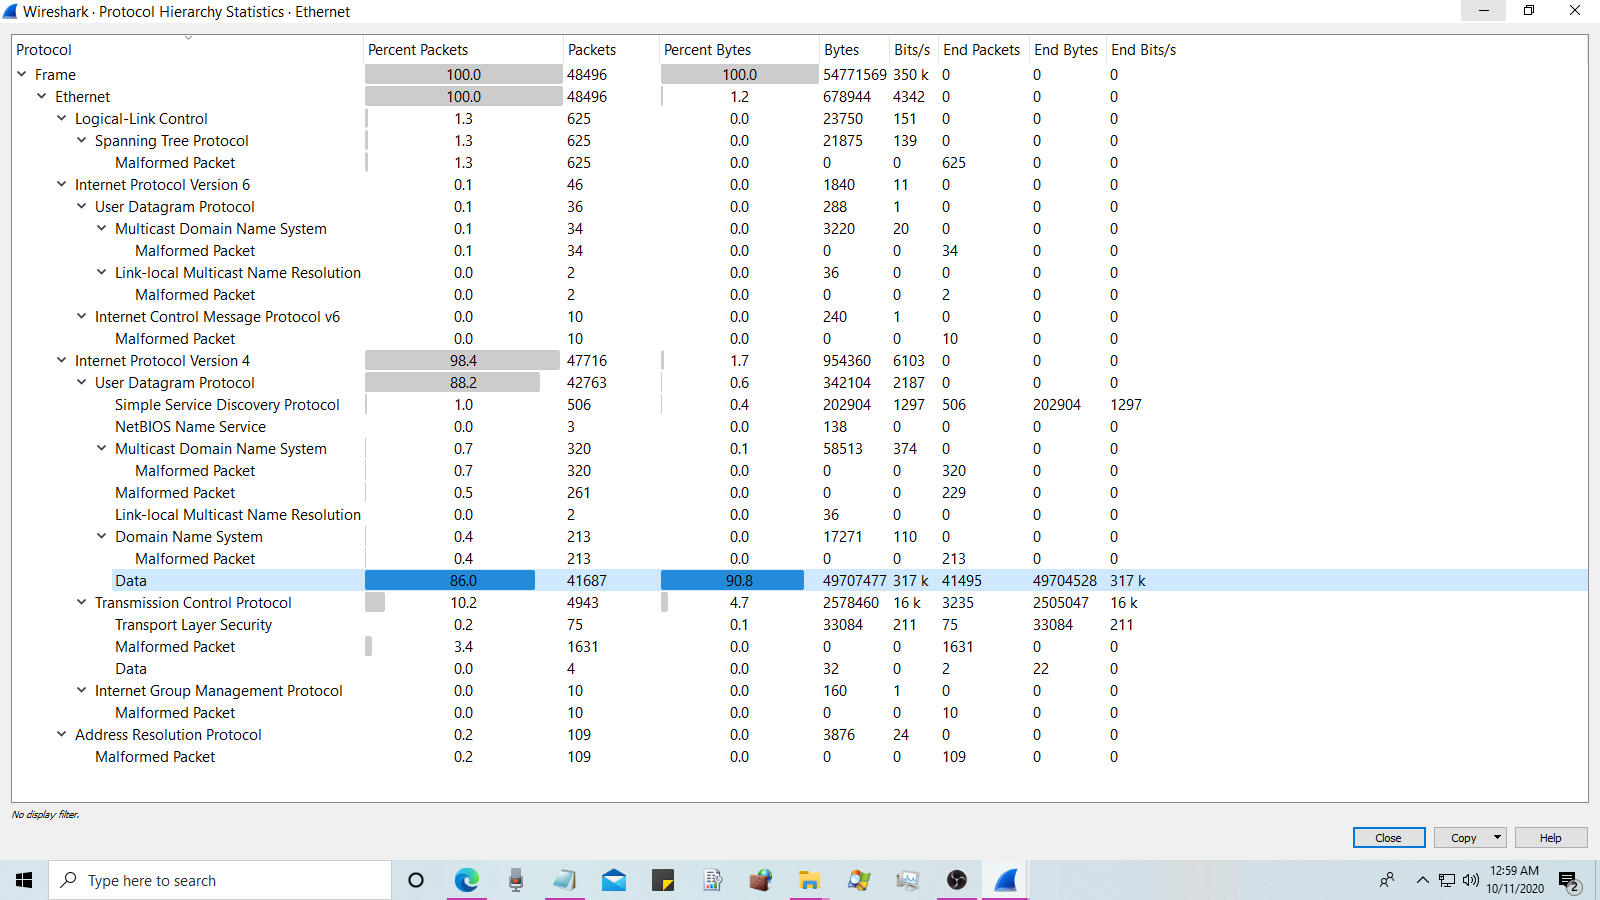Close the Protocol Hierarchy Statistics dialog

[1389, 838]
